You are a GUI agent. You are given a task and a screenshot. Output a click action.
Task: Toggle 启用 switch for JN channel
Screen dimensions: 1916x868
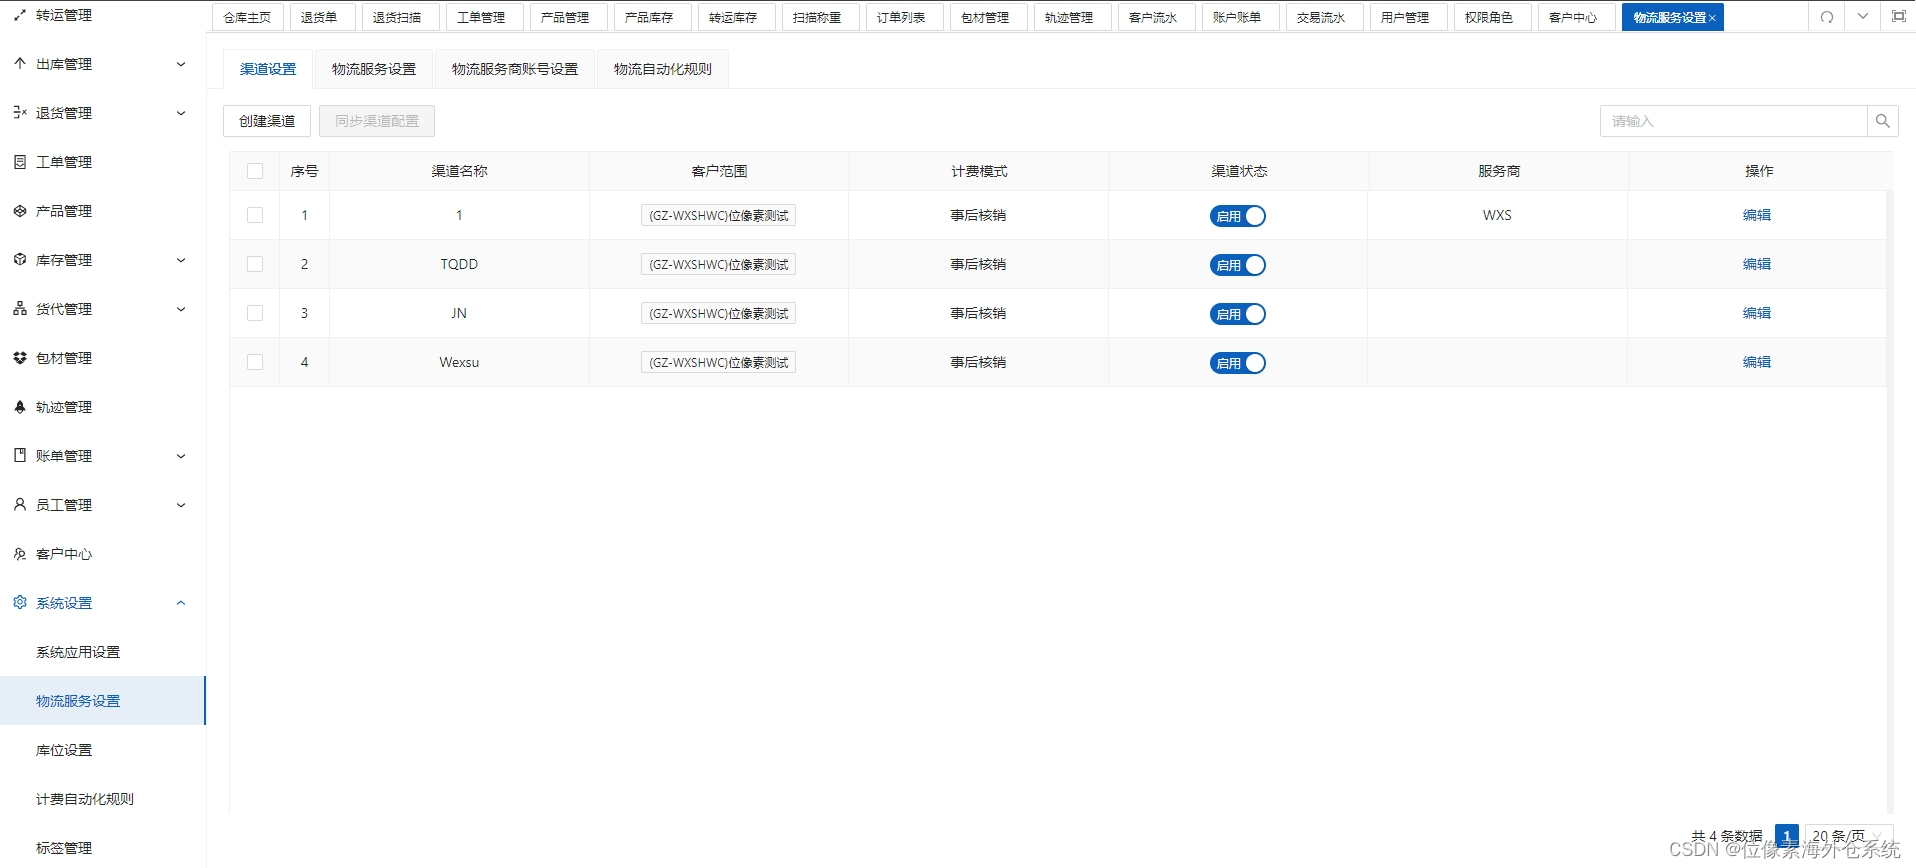(1238, 314)
